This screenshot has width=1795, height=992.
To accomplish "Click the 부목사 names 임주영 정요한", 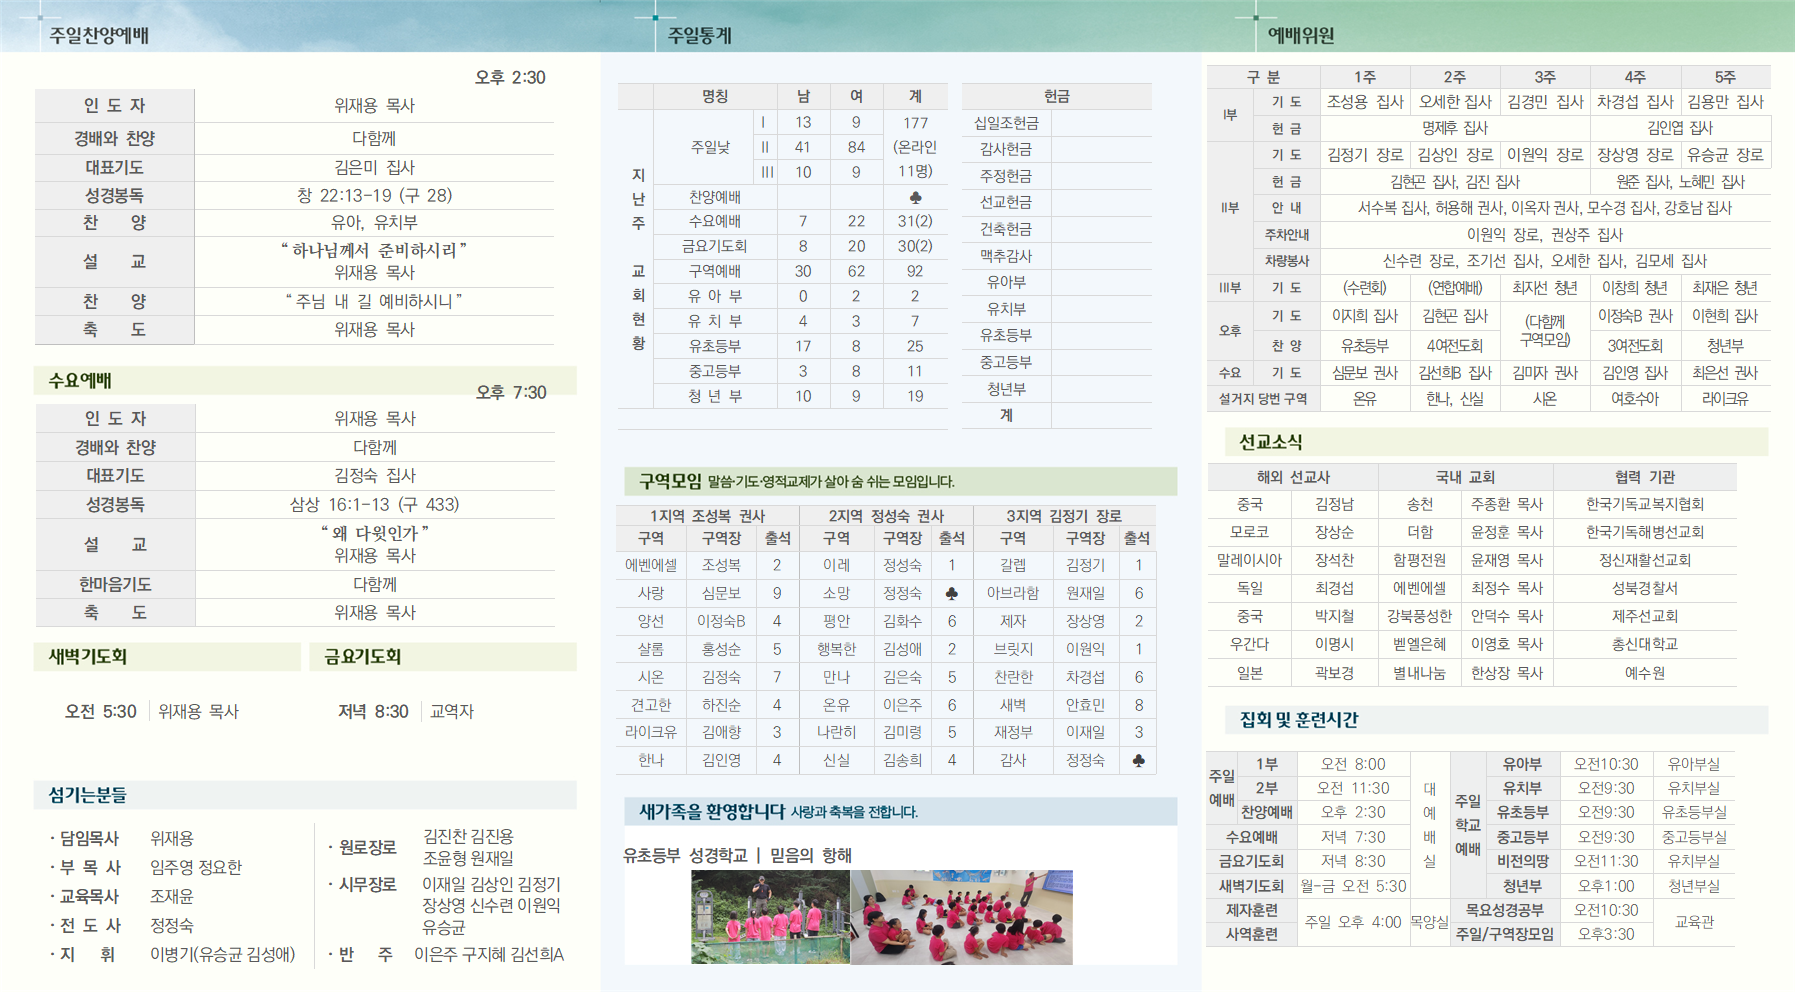I will click(x=196, y=867).
